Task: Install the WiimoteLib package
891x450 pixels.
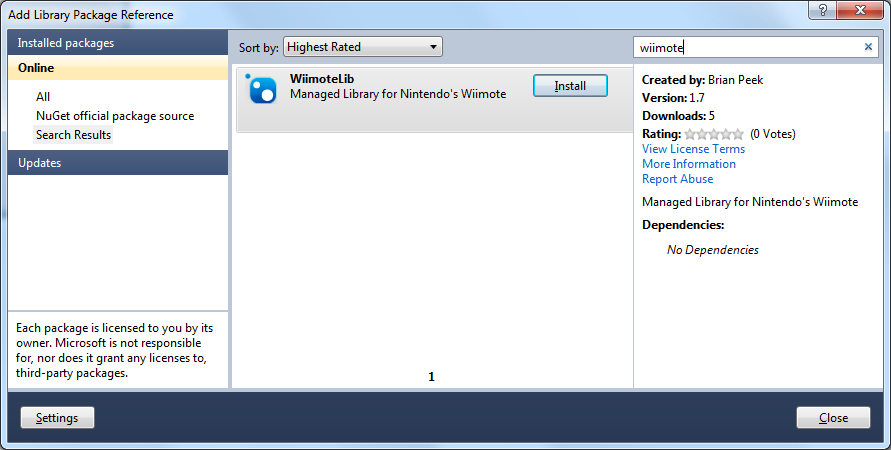Action: coord(570,86)
